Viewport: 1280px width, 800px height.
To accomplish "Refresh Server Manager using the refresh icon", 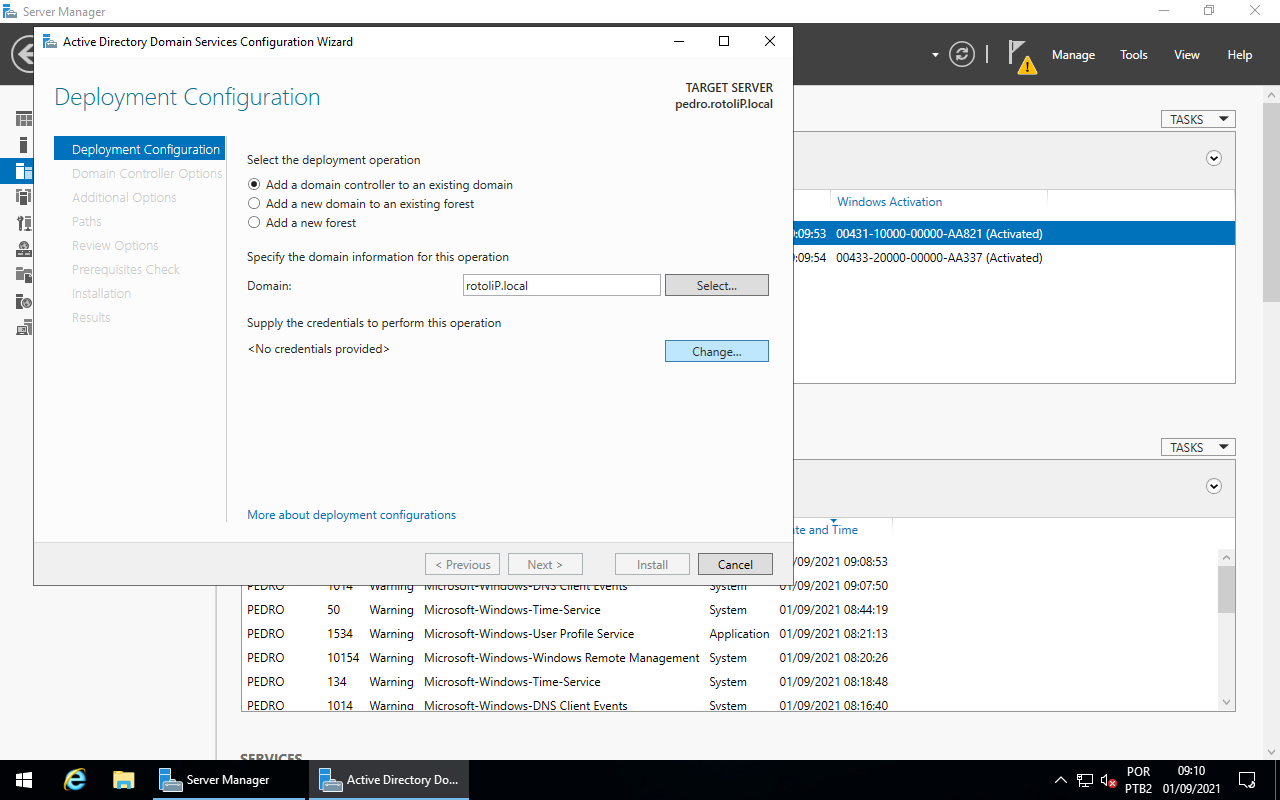I will pos(961,54).
